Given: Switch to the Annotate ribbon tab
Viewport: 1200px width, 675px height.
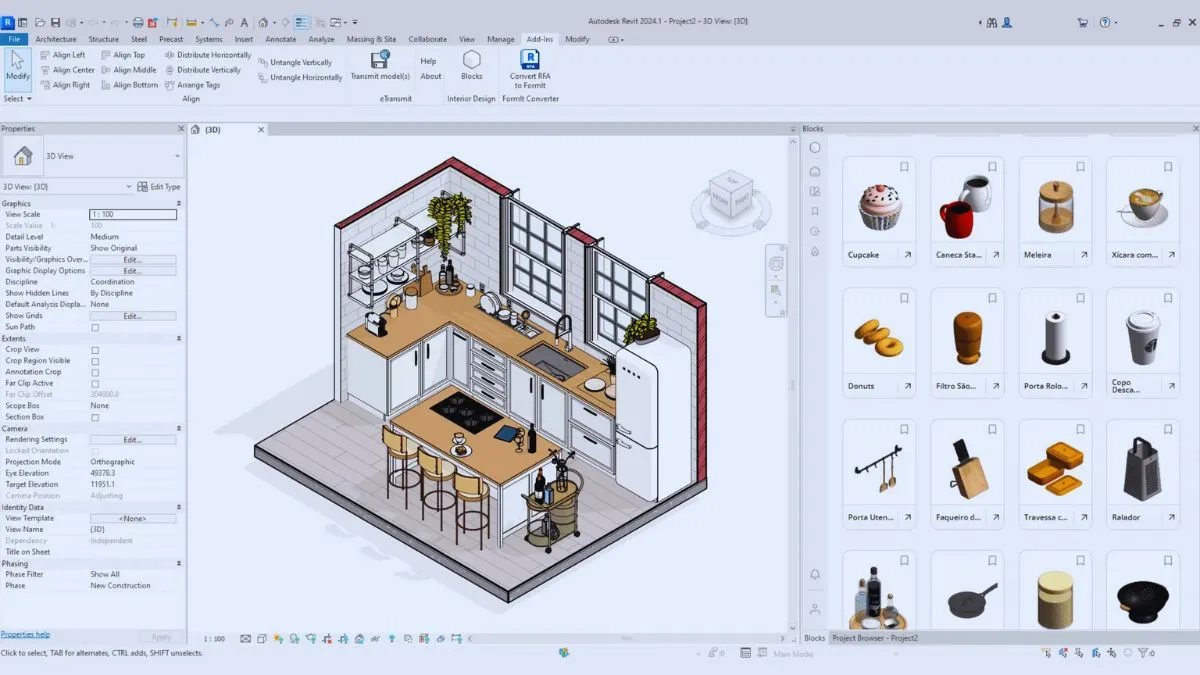Looking at the screenshot, I should click(280, 39).
